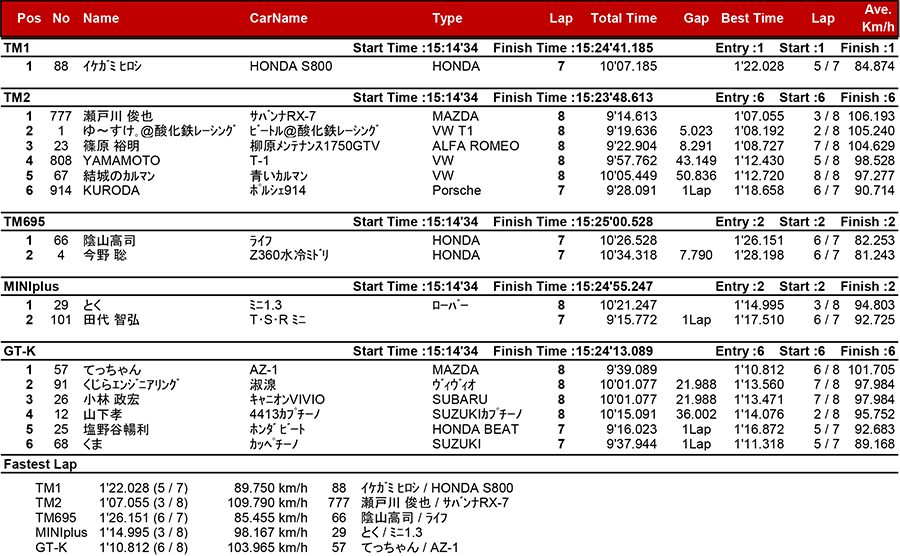Click gap value '5.023'
900x556 pixels.
click(696, 131)
